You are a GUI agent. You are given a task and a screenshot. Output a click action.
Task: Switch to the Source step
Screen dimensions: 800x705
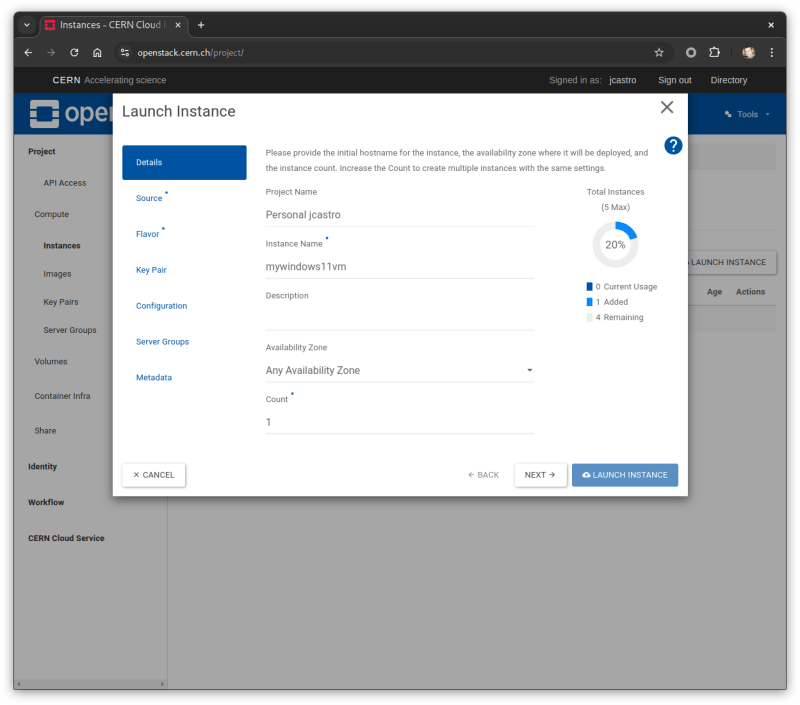pos(149,198)
